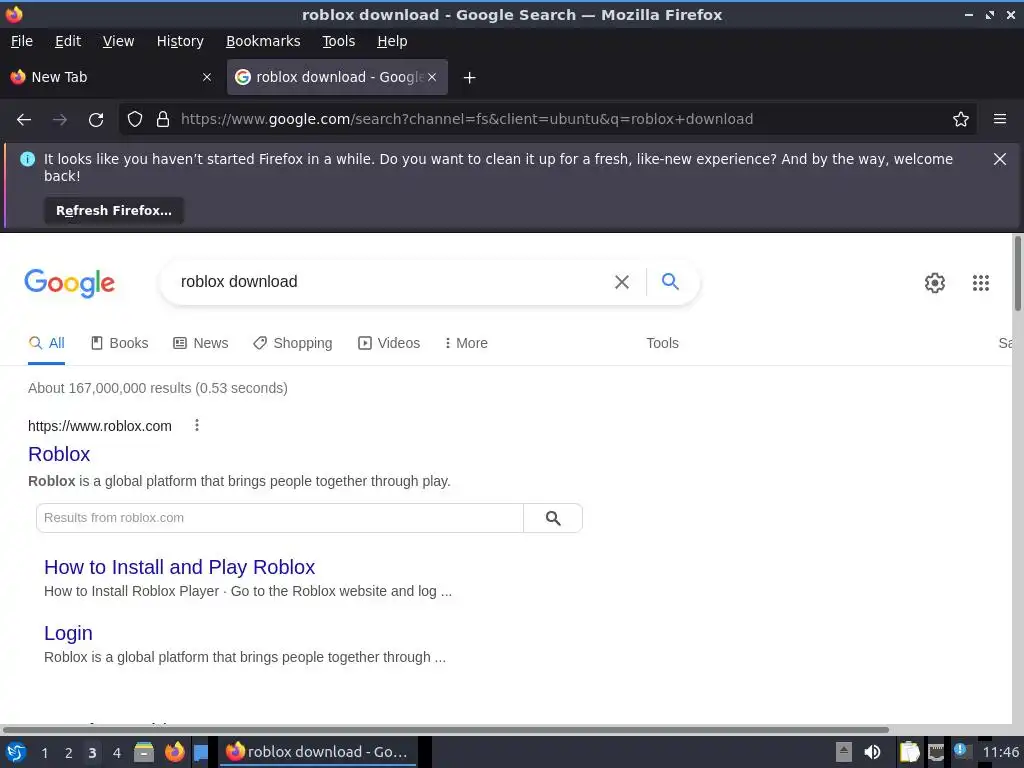This screenshot has height=768, width=1024.
Task: Open options dots next to roblox.com result
Action: 197,426
